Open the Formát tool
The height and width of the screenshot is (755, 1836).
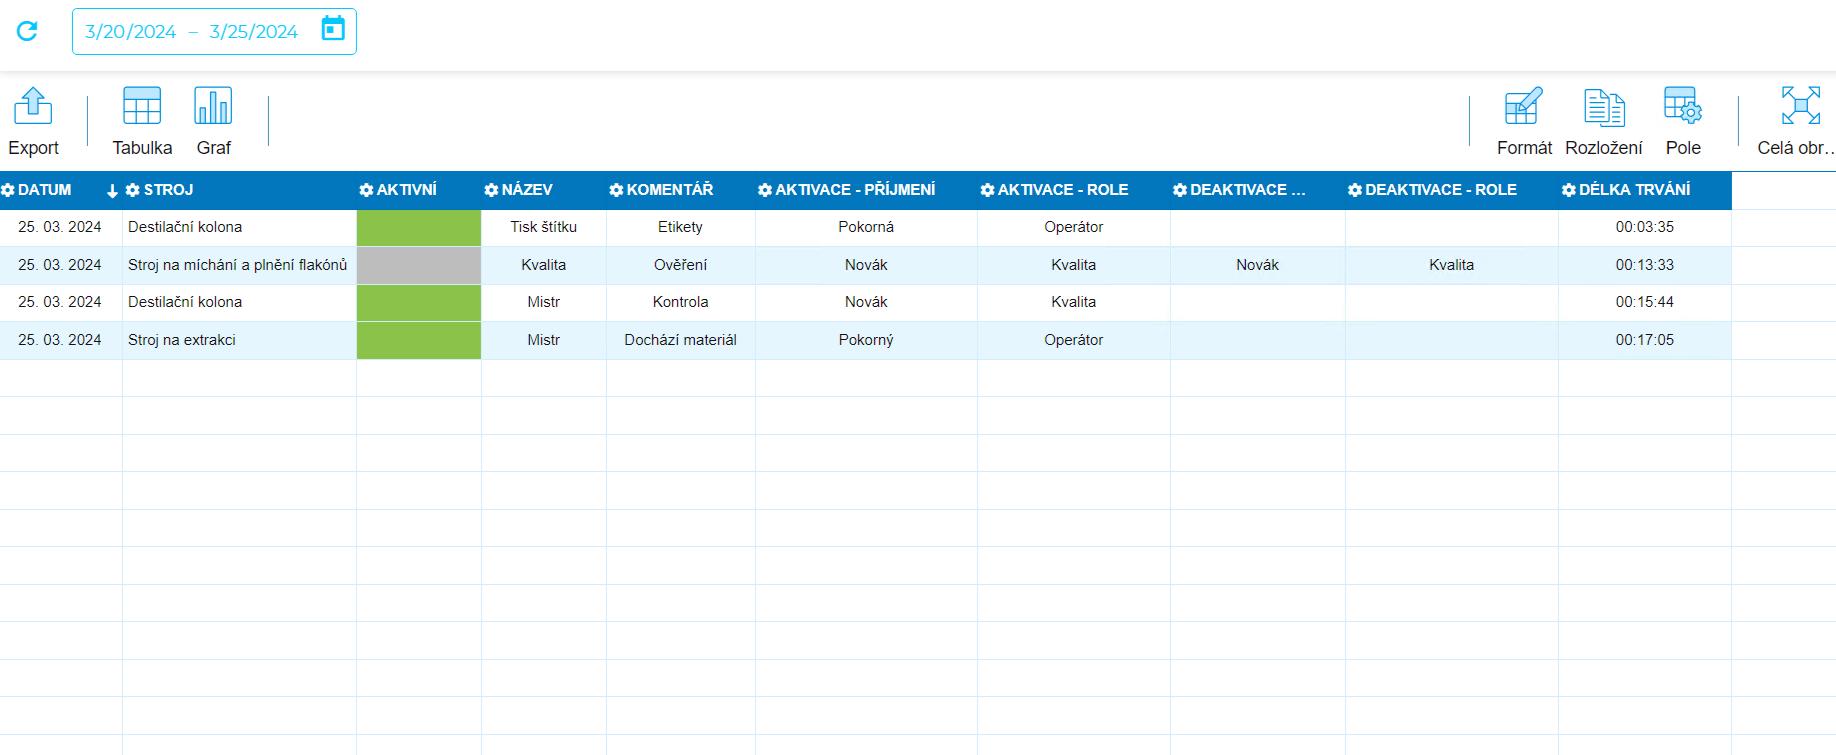tap(1524, 122)
